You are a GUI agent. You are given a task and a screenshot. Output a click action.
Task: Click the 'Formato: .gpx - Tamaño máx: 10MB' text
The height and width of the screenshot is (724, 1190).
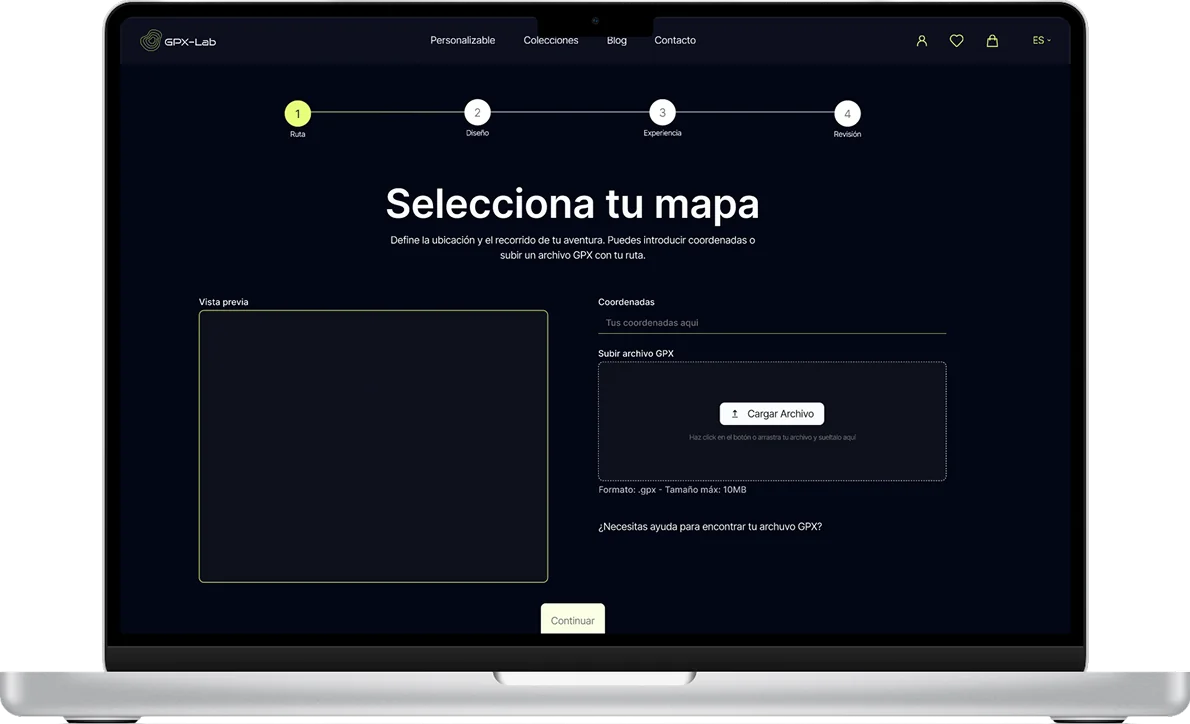pos(672,489)
